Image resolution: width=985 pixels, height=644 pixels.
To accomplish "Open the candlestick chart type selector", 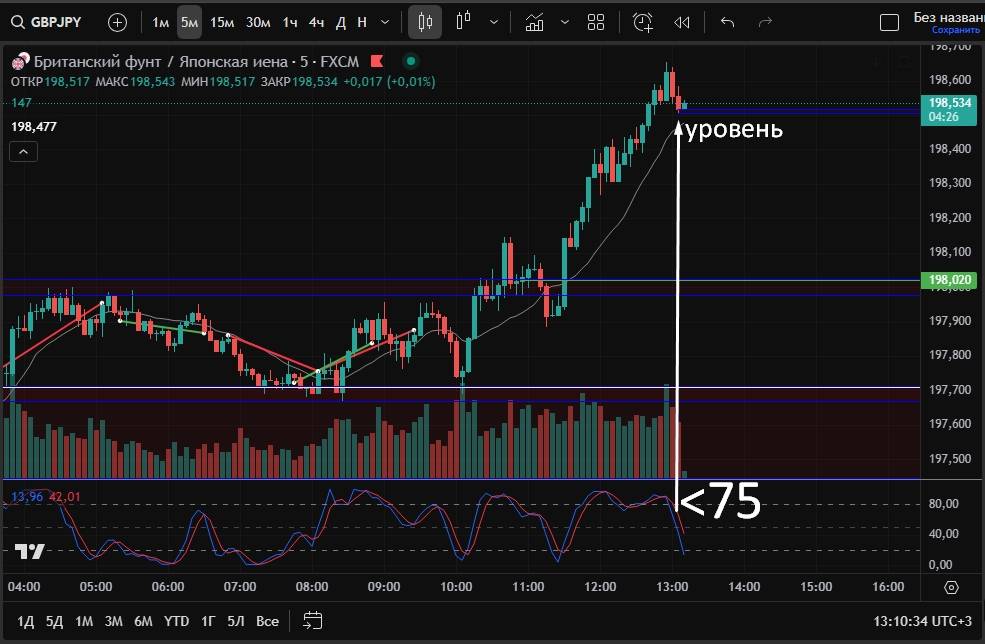I will click(x=425, y=22).
